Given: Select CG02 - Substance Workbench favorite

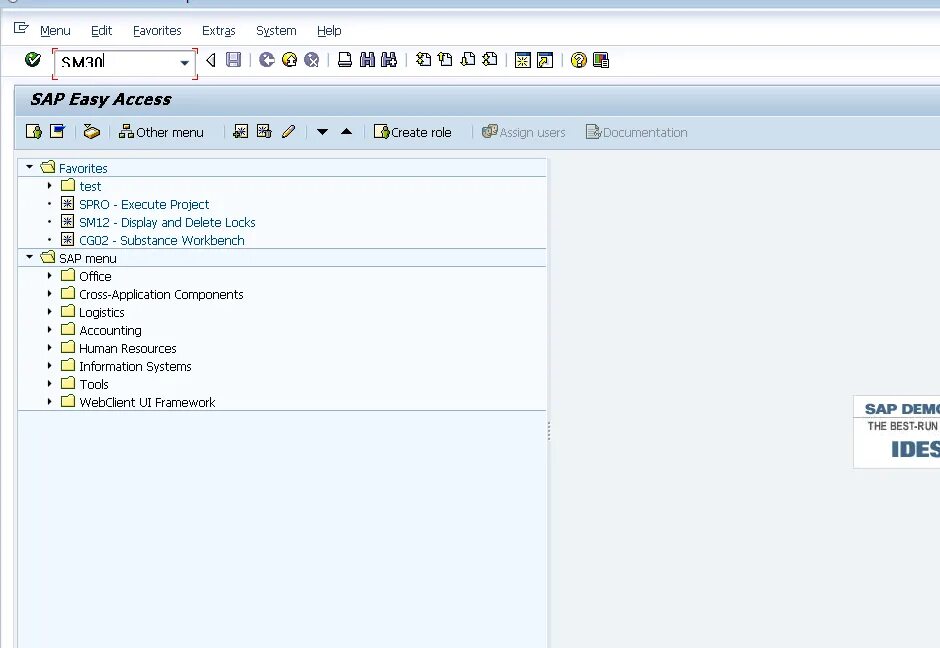Looking at the screenshot, I should click(162, 240).
